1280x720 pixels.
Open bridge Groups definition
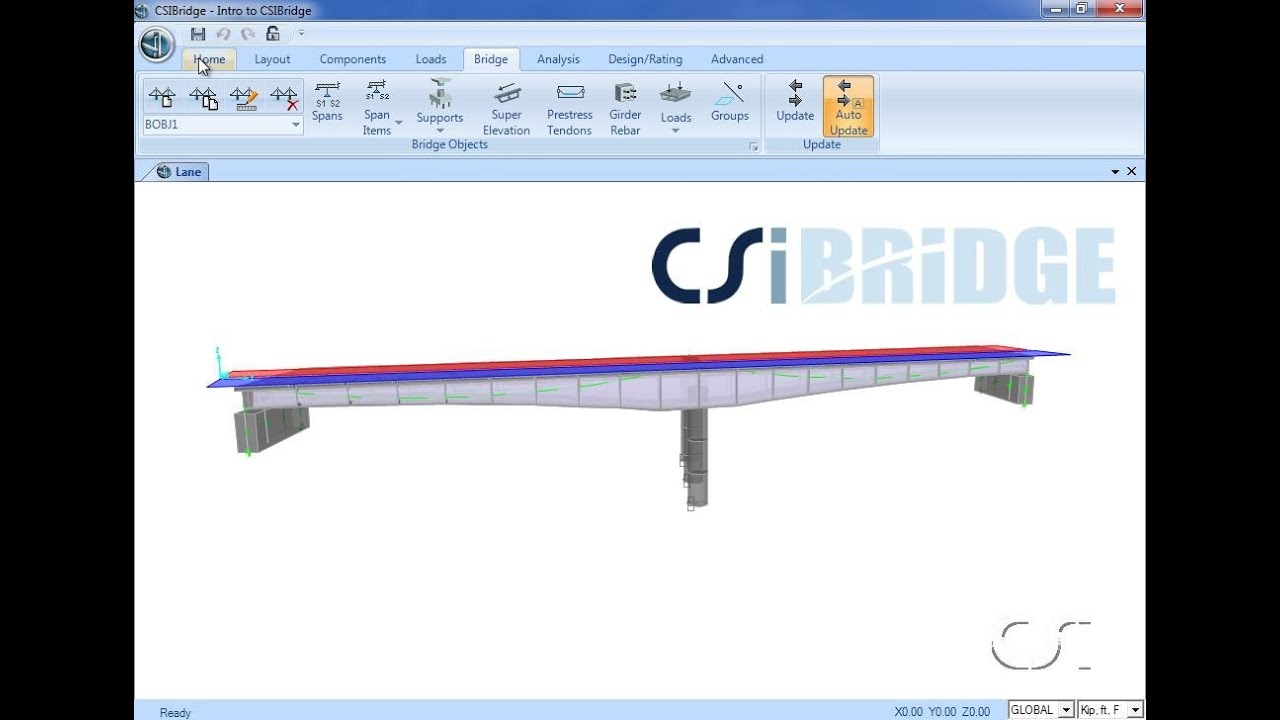(x=730, y=102)
